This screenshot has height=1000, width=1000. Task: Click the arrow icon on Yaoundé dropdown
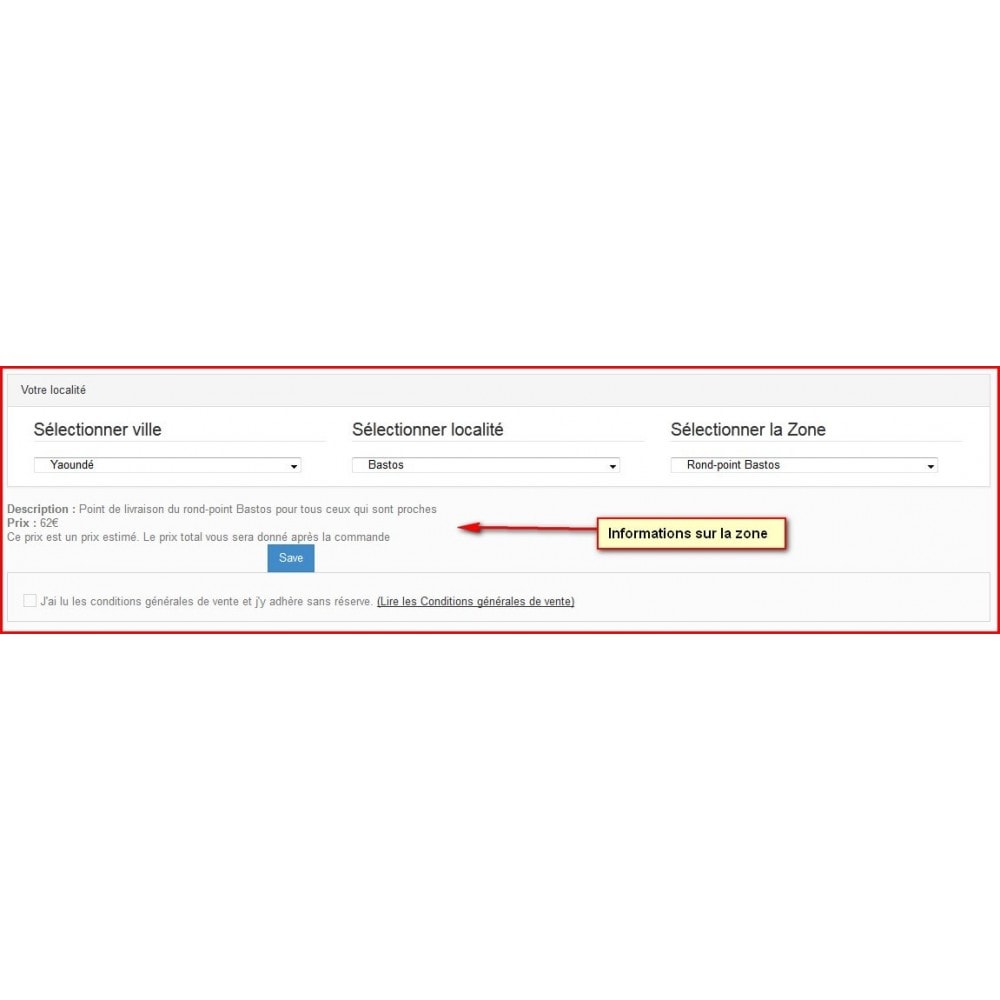tap(293, 466)
